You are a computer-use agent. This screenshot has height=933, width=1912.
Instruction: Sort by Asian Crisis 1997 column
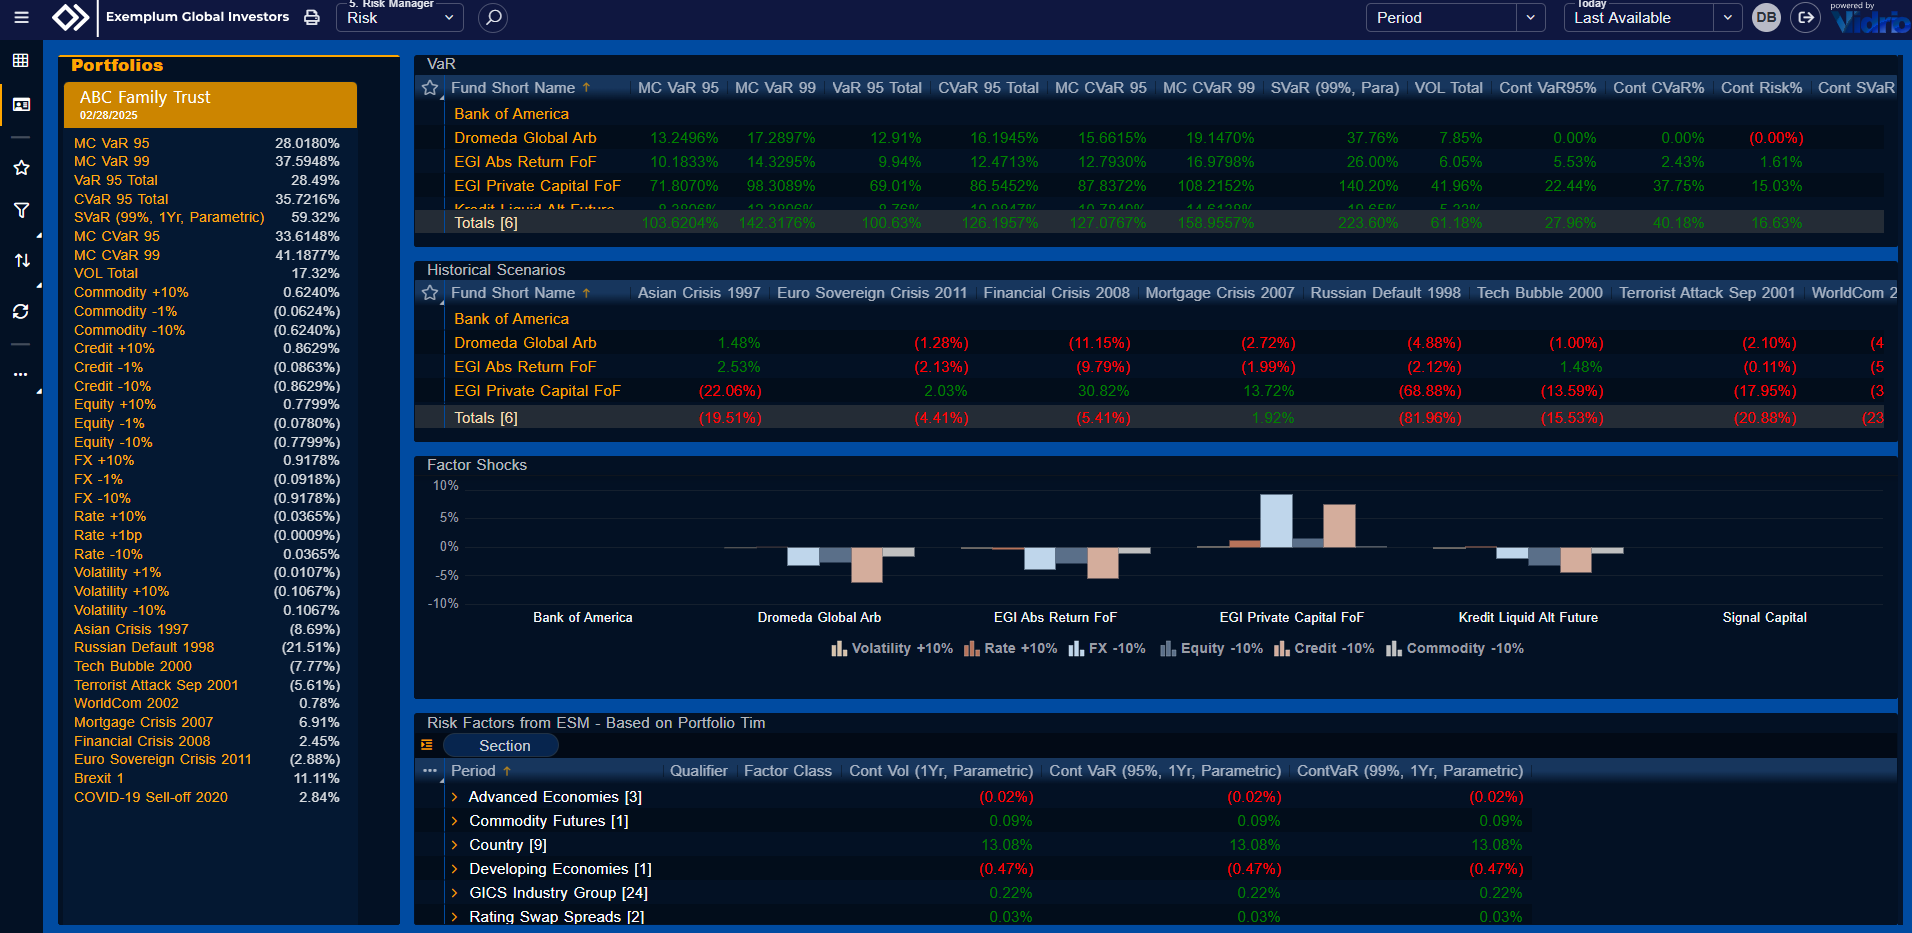699,293
